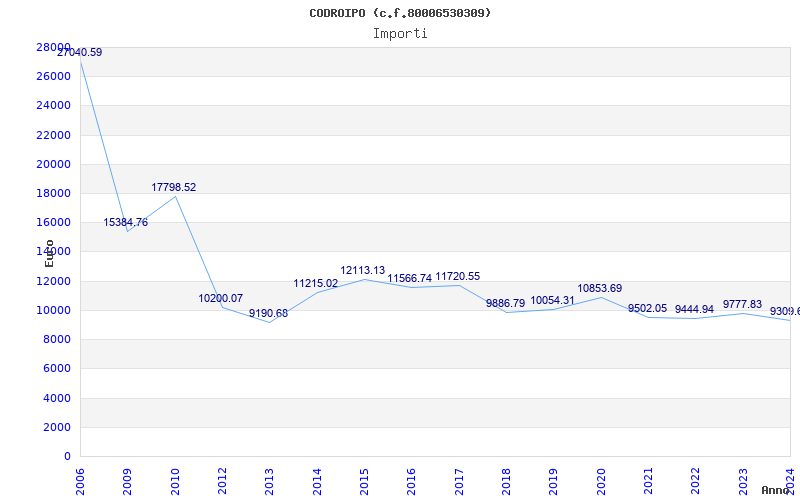Click the y-axis value 4000
Image resolution: width=800 pixels, height=500 pixels.
click(57, 398)
